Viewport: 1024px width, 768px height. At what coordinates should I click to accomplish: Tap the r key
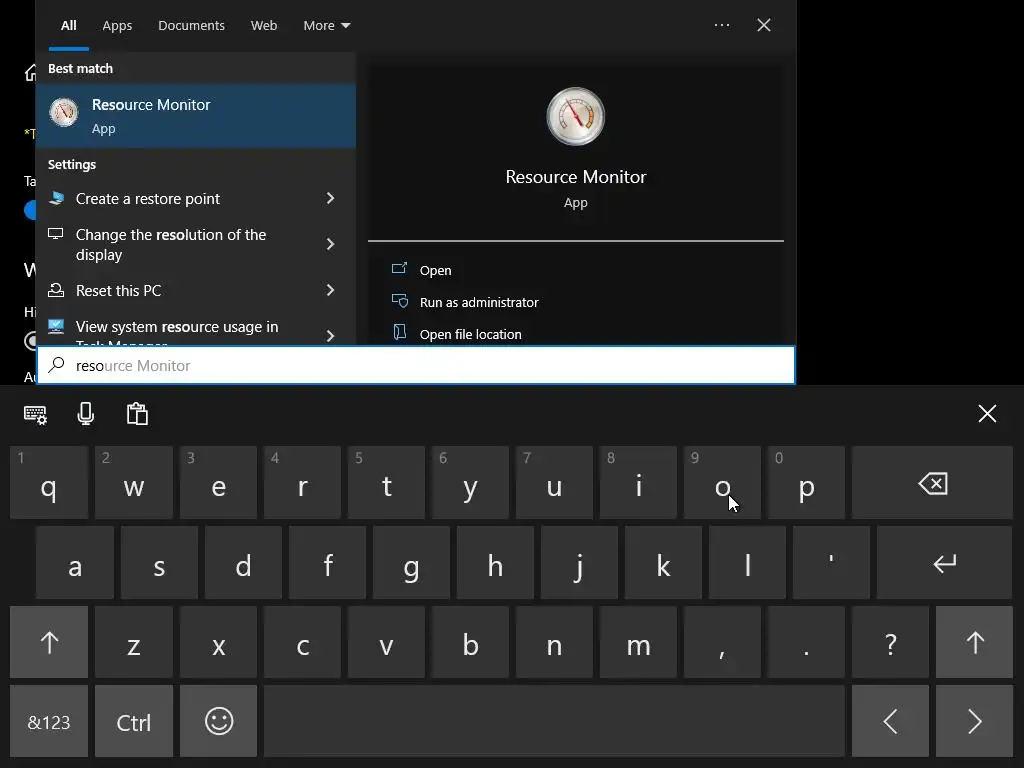pos(302,483)
